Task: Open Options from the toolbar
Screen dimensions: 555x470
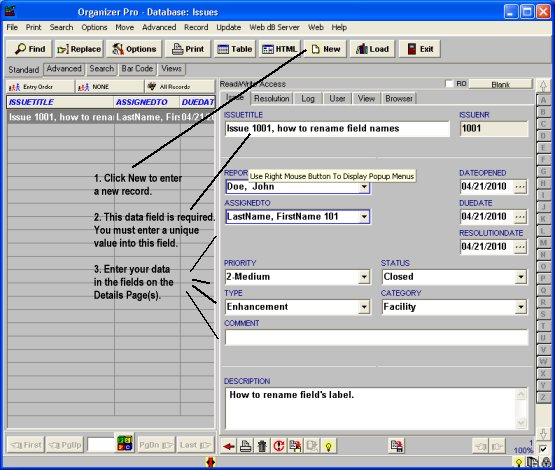Action: click(x=134, y=49)
